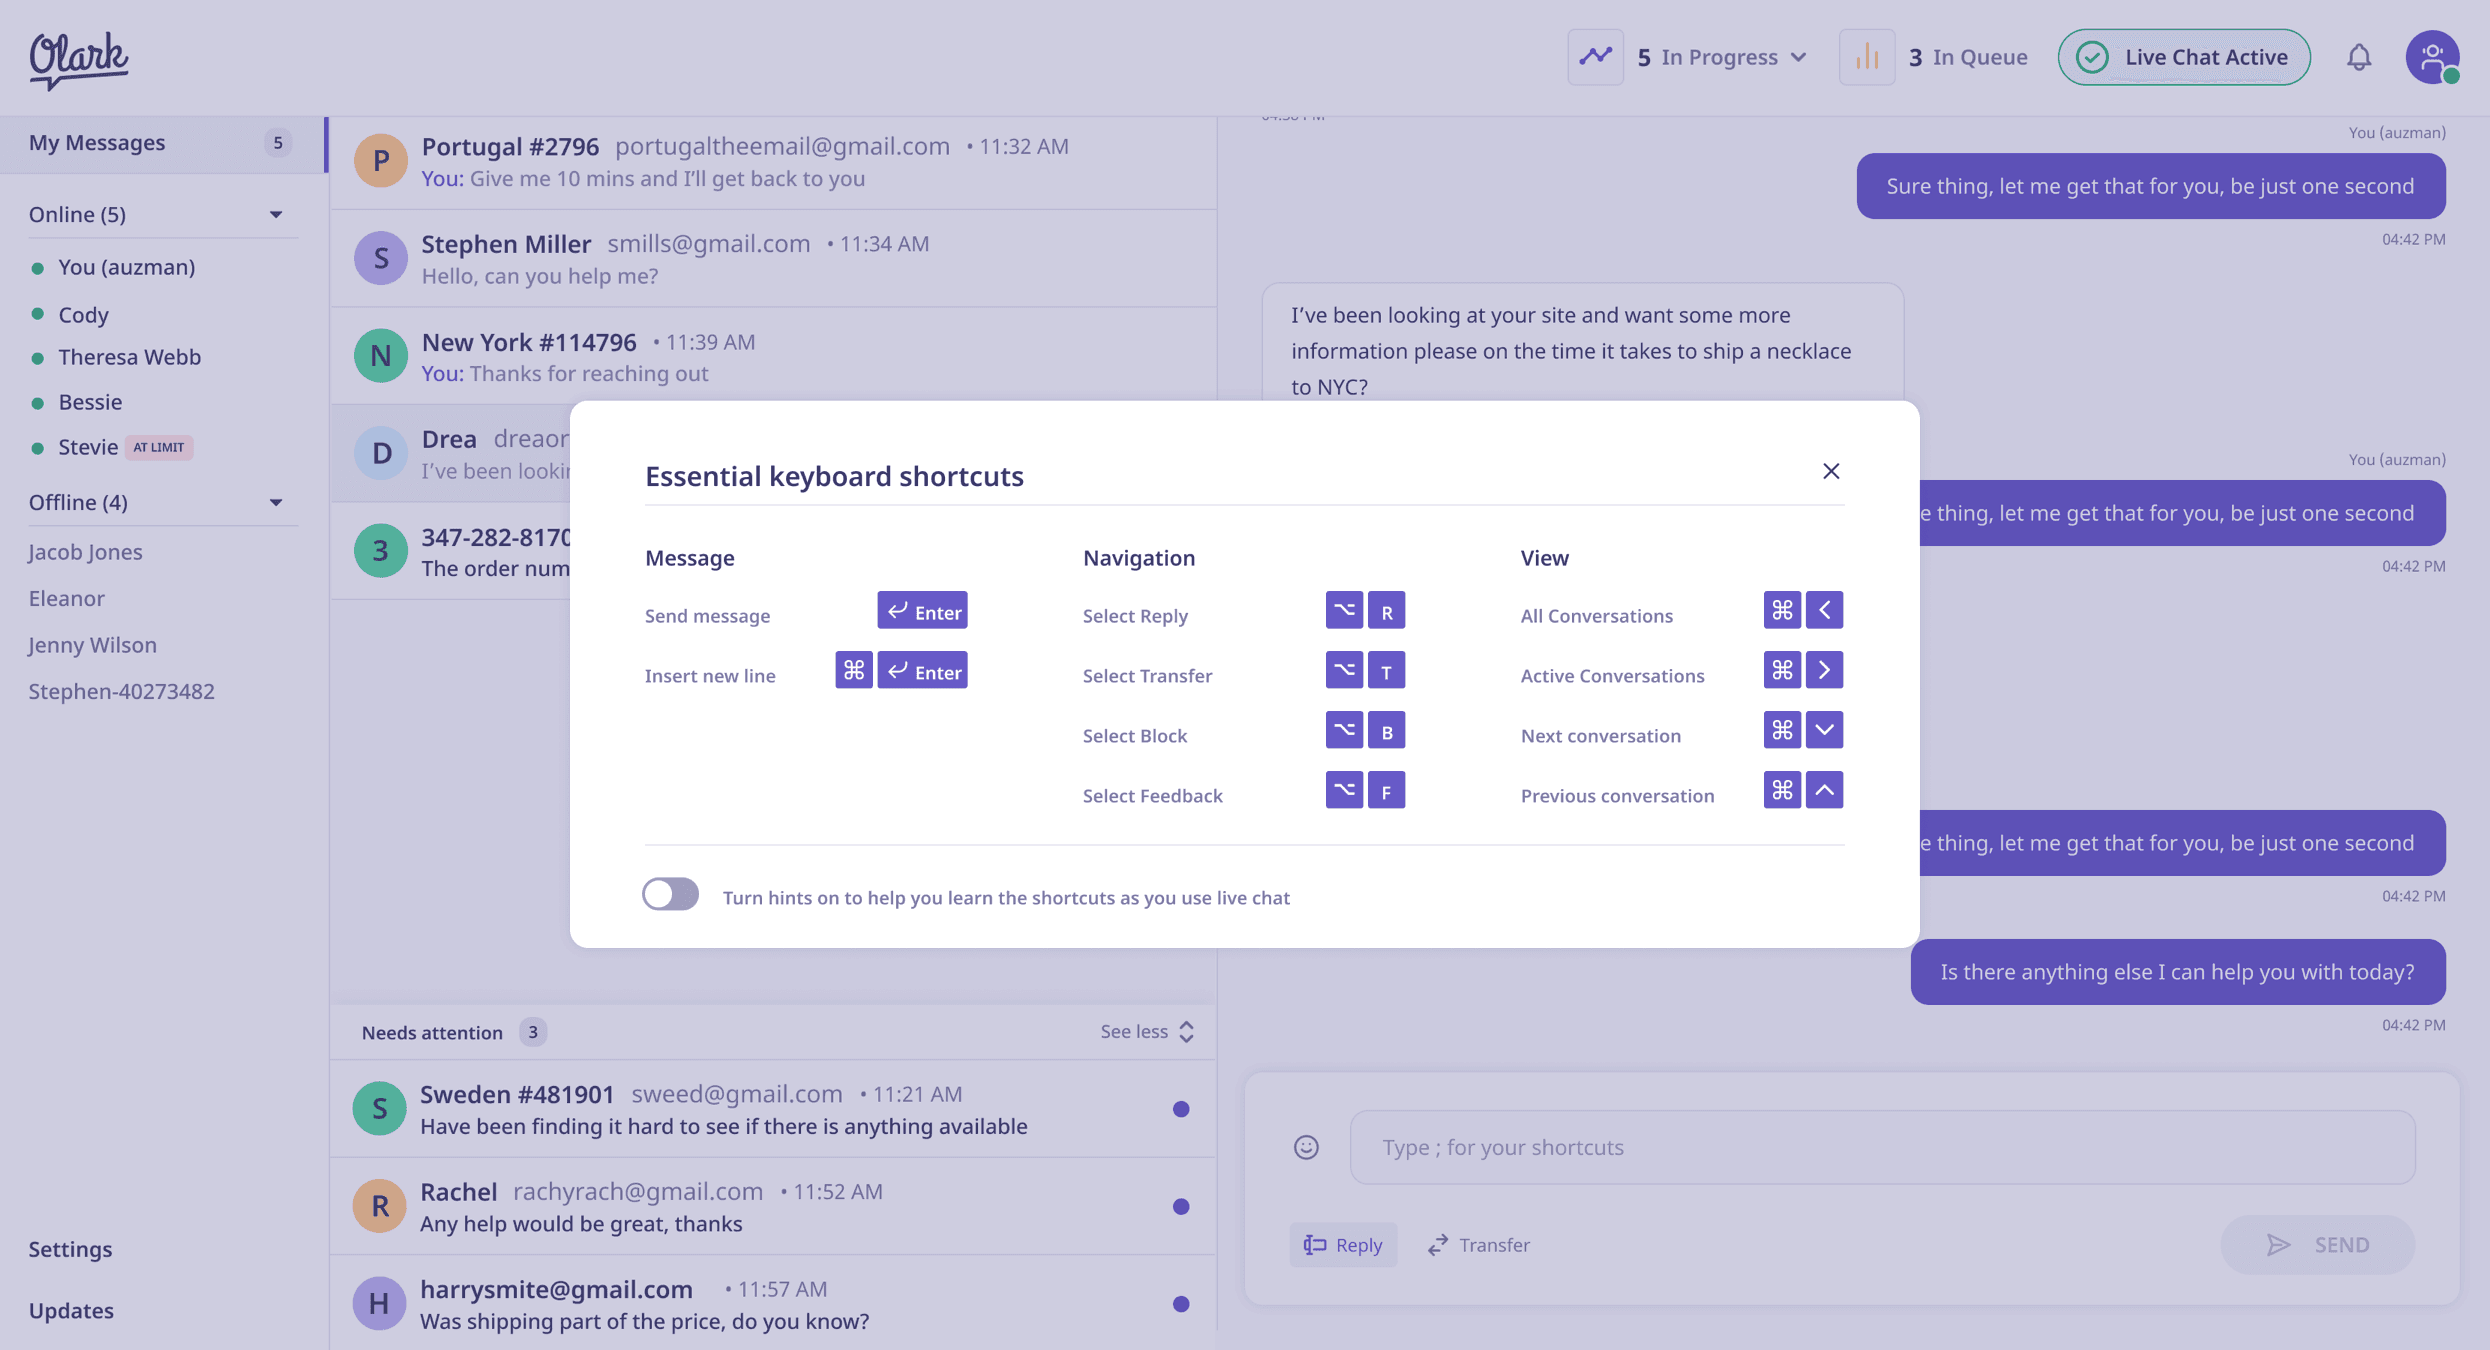Click the In Queue bar chart icon
This screenshot has height=1350, width=2490.
pos(1866,57)
